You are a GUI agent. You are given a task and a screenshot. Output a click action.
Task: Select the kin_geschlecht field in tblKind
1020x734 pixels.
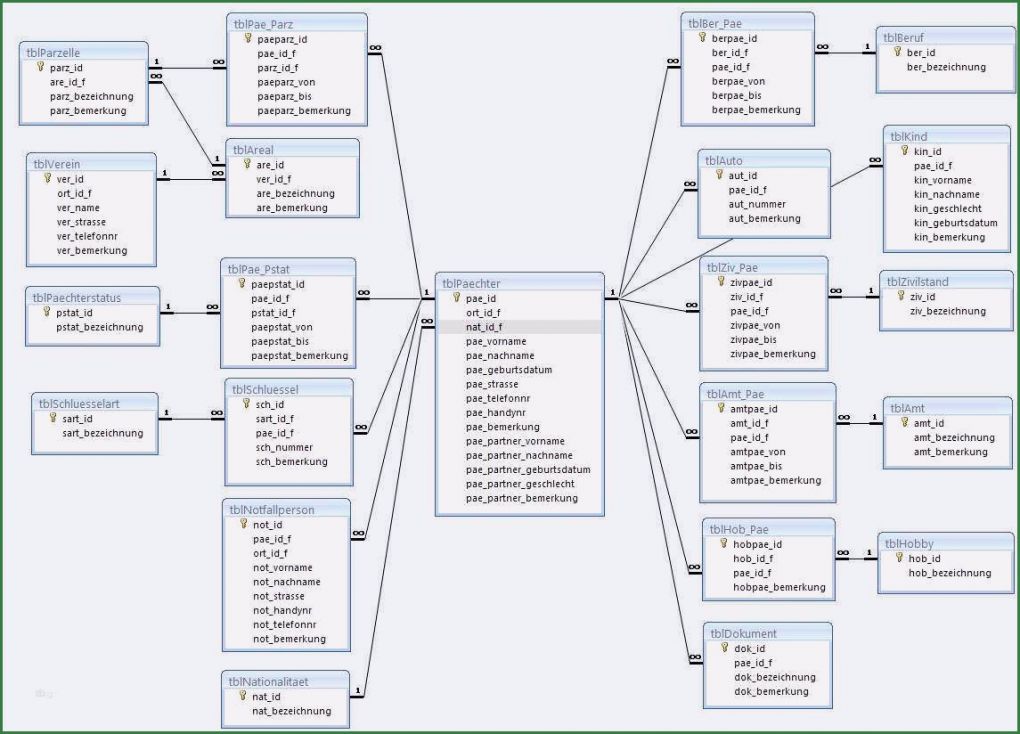[949, 208]
